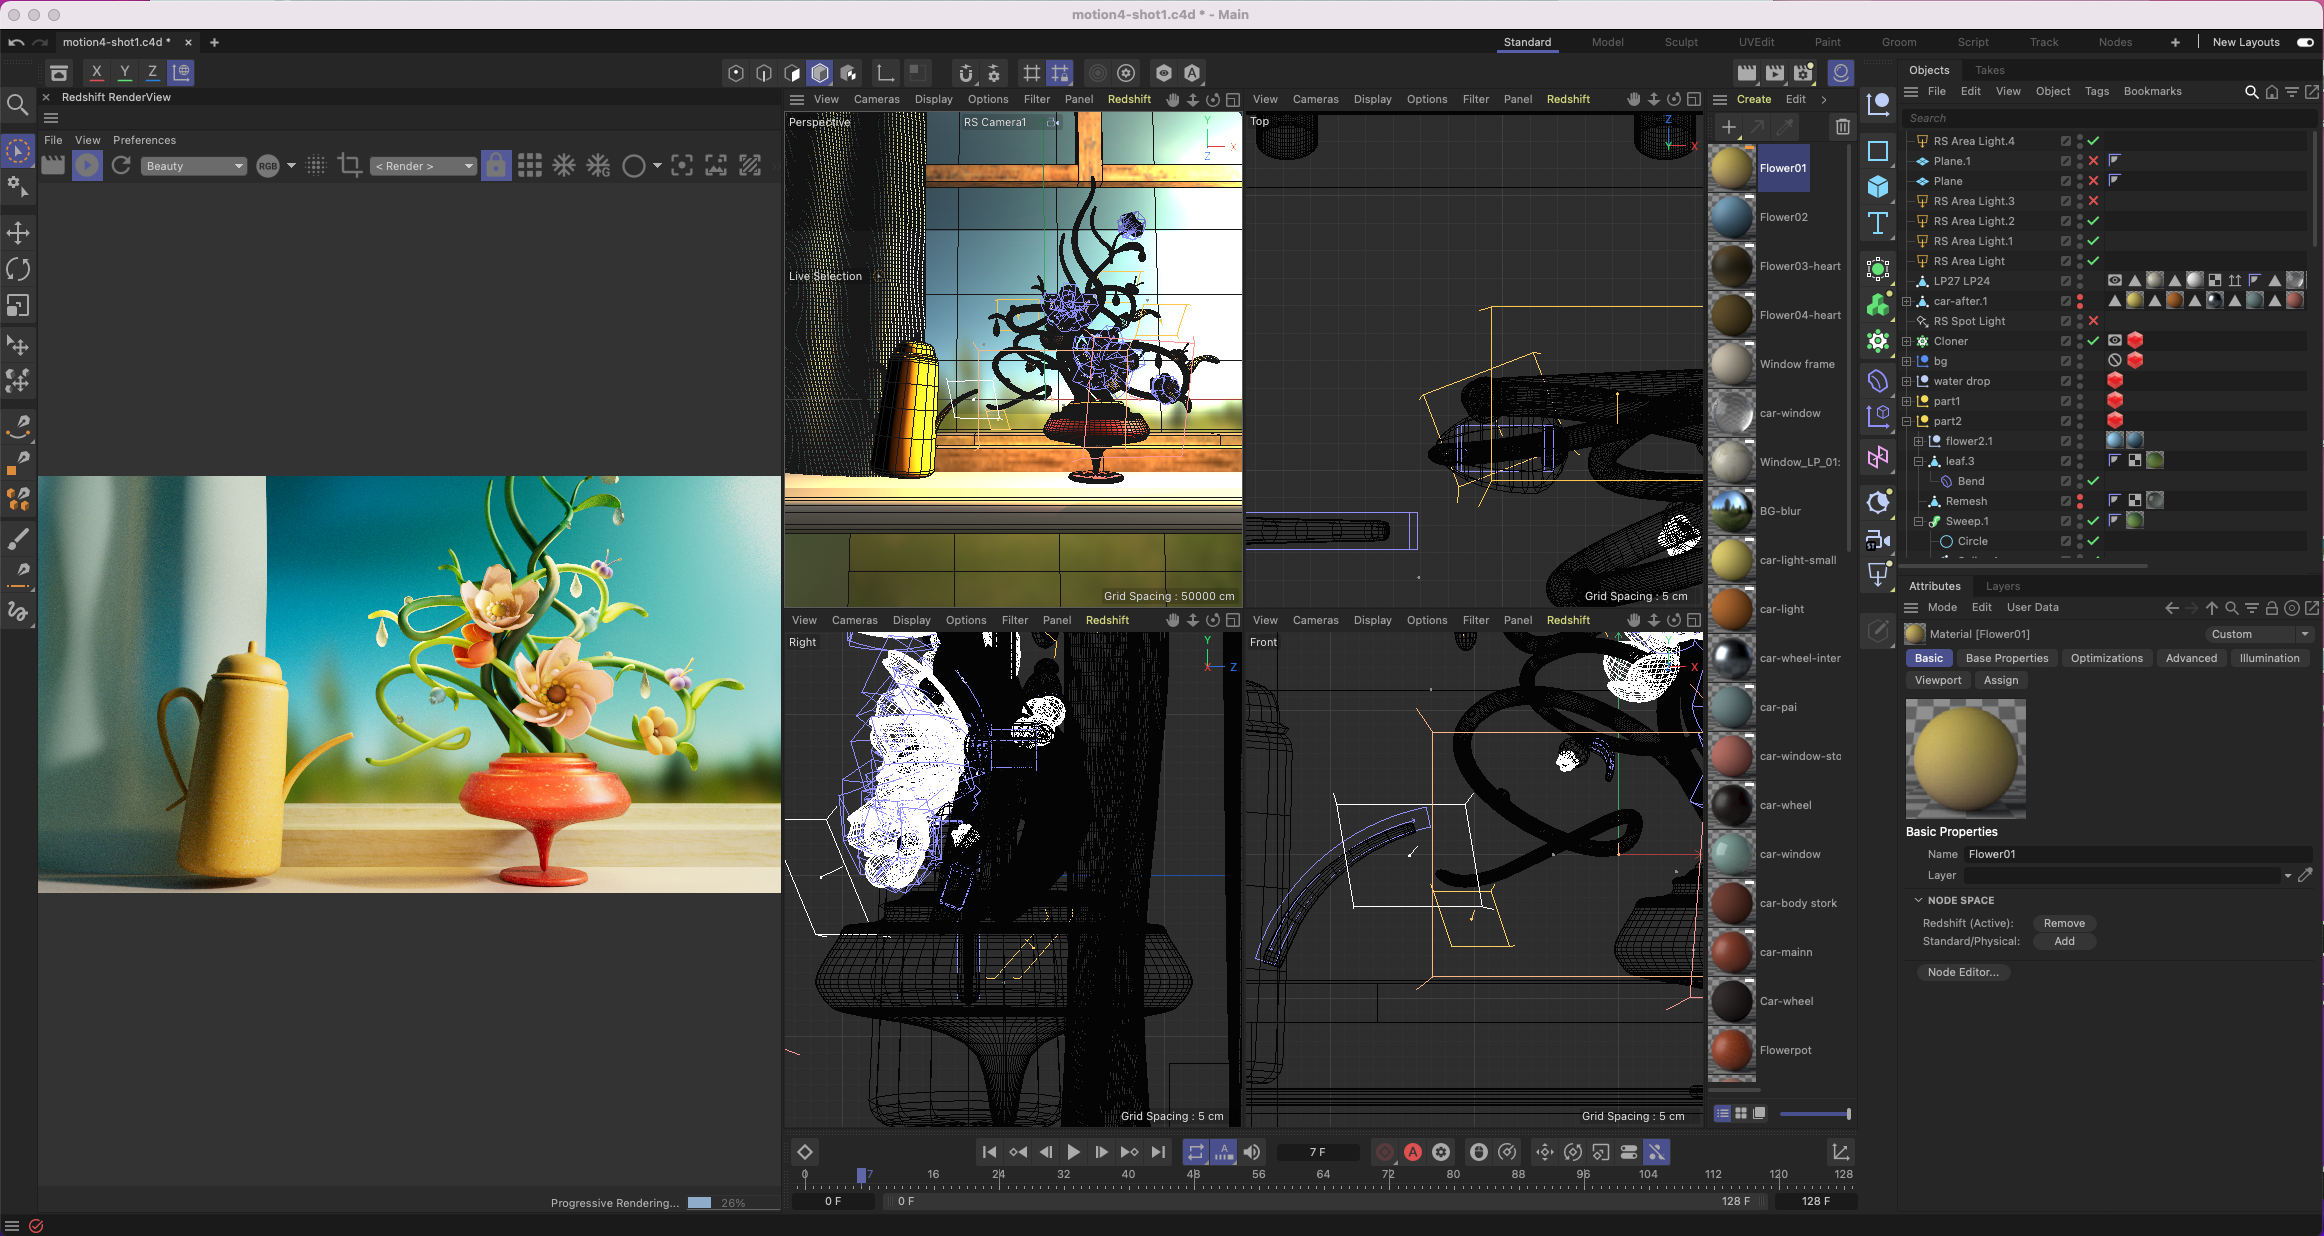Delete material using the trash icon

point(1842,127)
